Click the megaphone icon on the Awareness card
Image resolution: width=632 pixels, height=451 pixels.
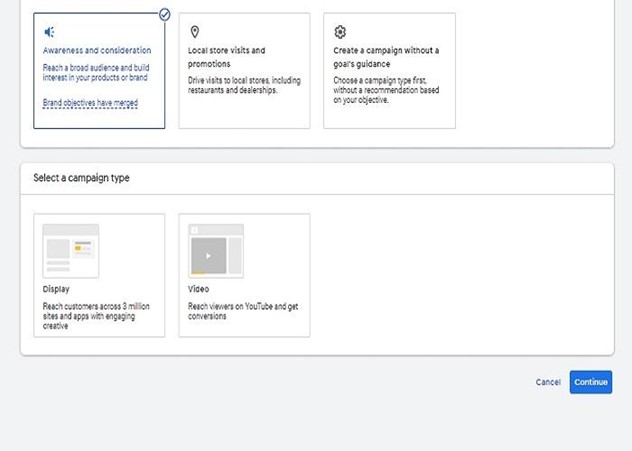pos(50,33)
